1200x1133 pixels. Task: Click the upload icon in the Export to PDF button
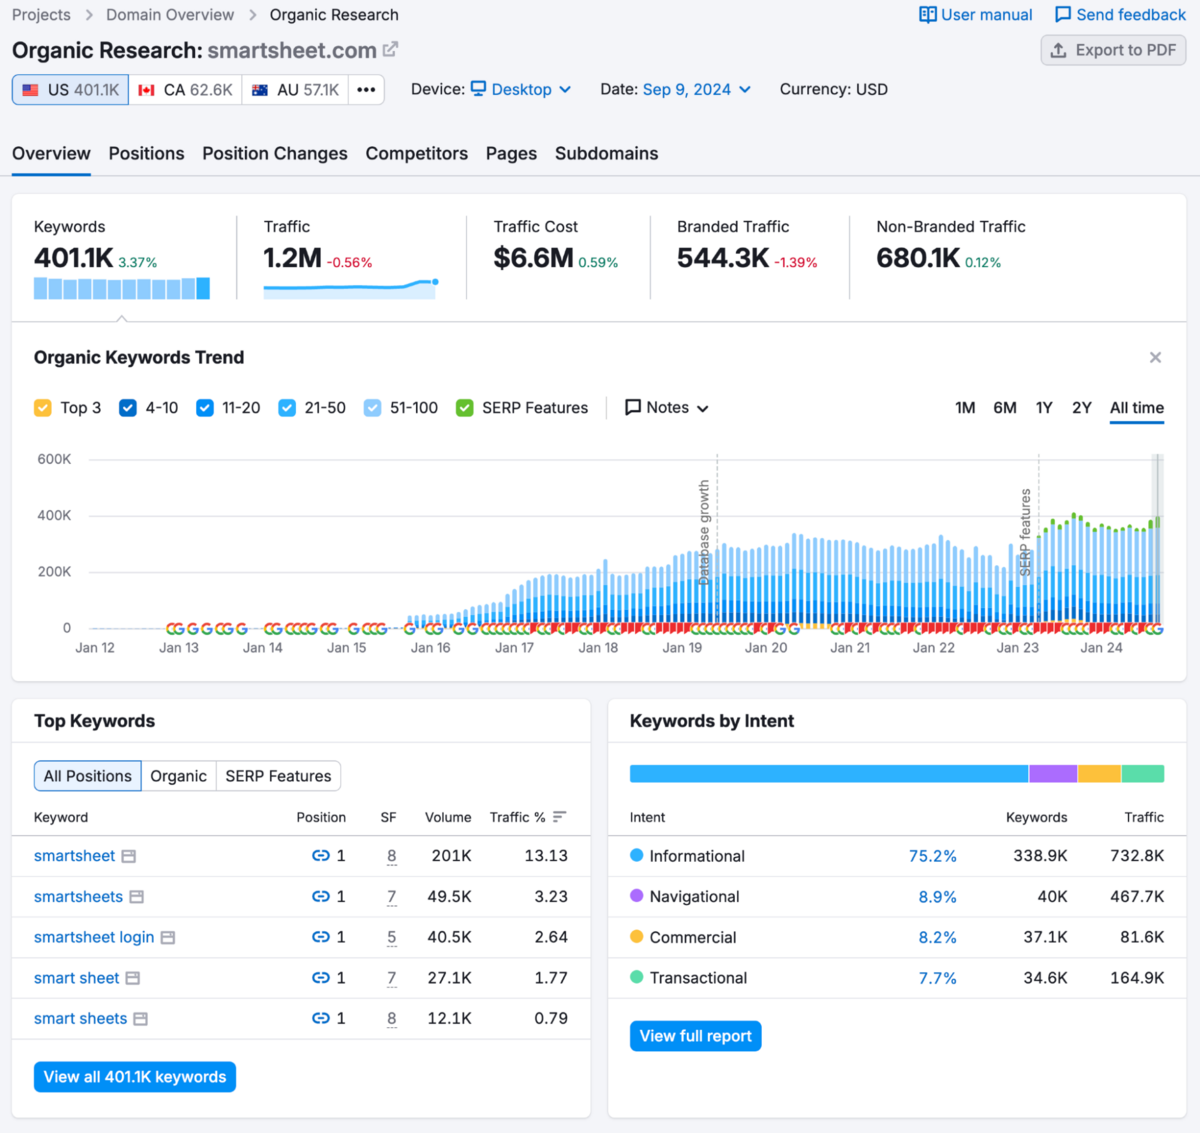point(1059,50)
